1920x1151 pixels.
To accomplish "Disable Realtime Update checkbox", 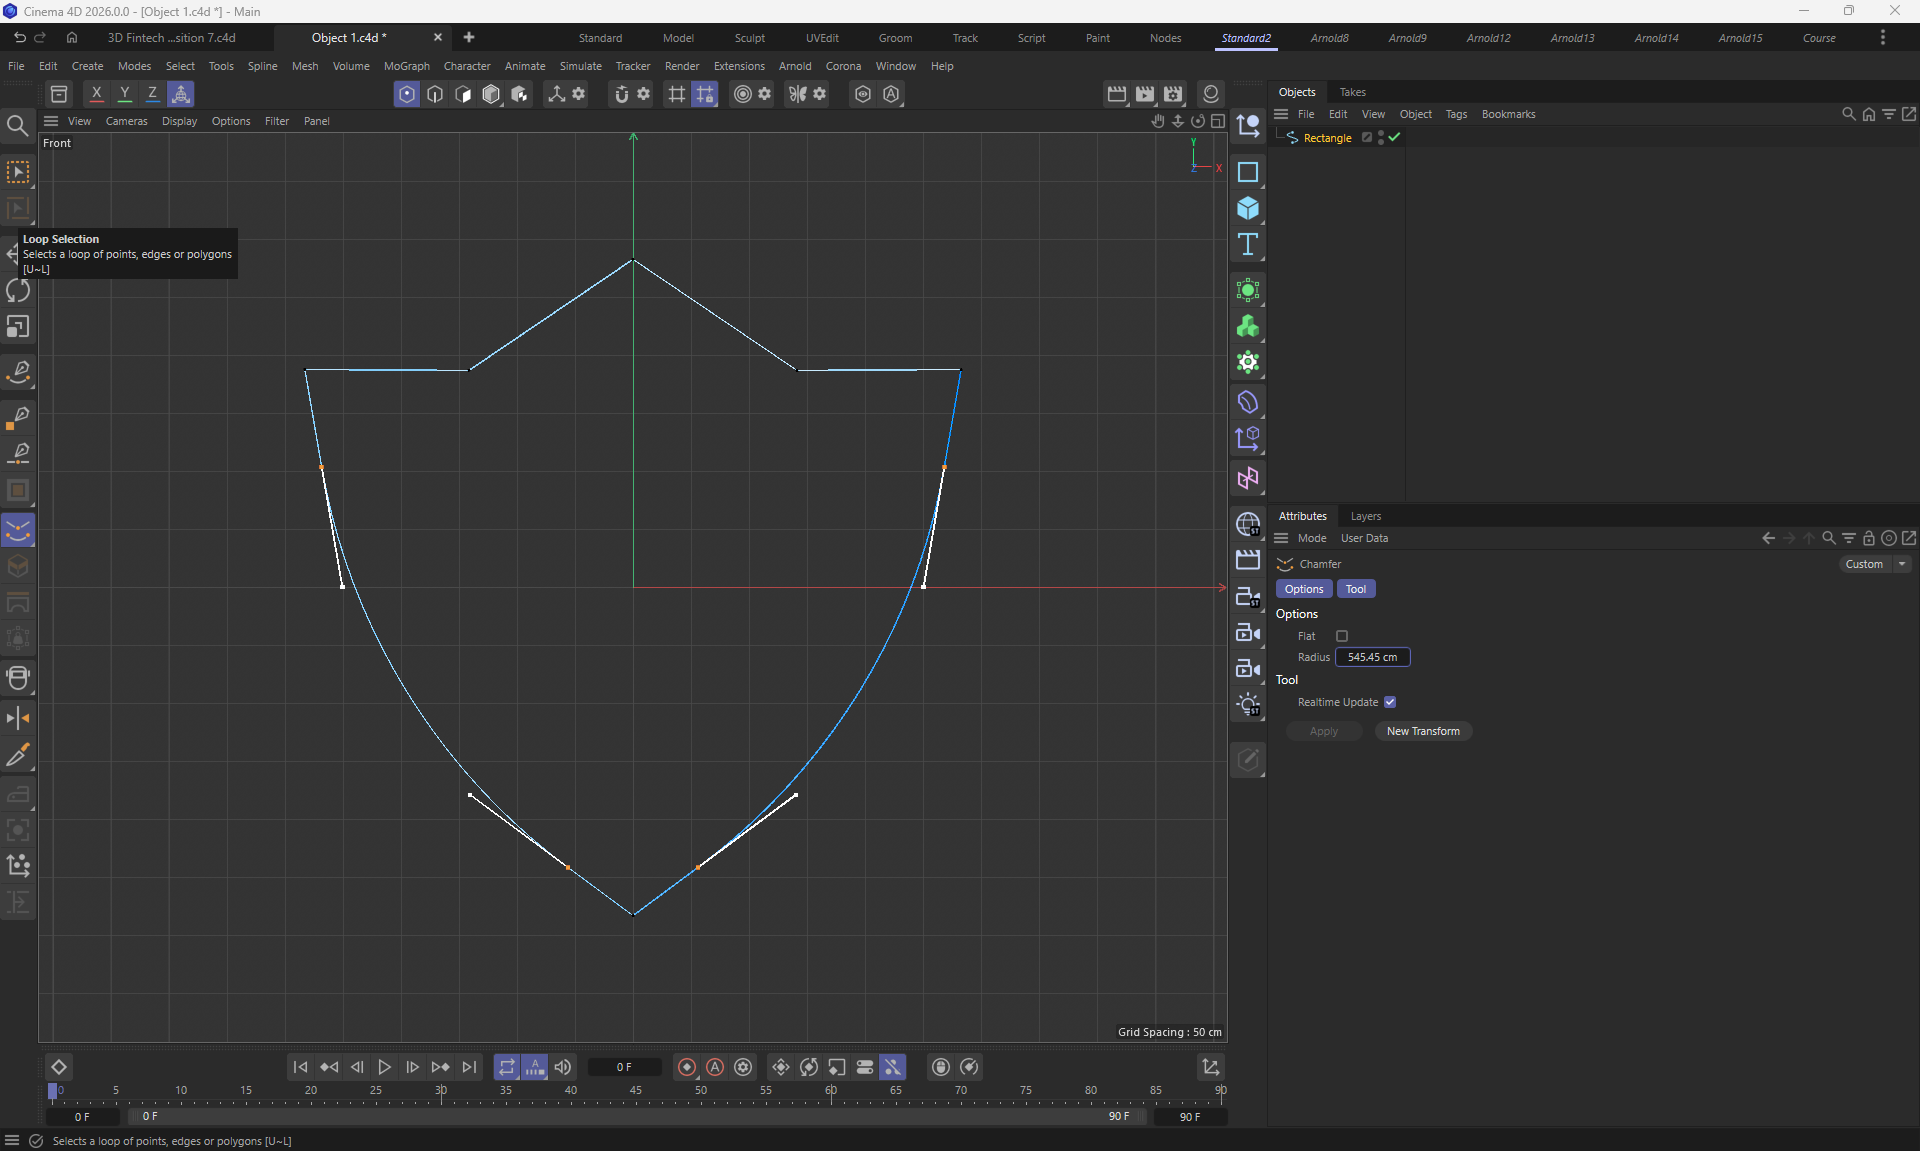I will [x=1390, y=702].
